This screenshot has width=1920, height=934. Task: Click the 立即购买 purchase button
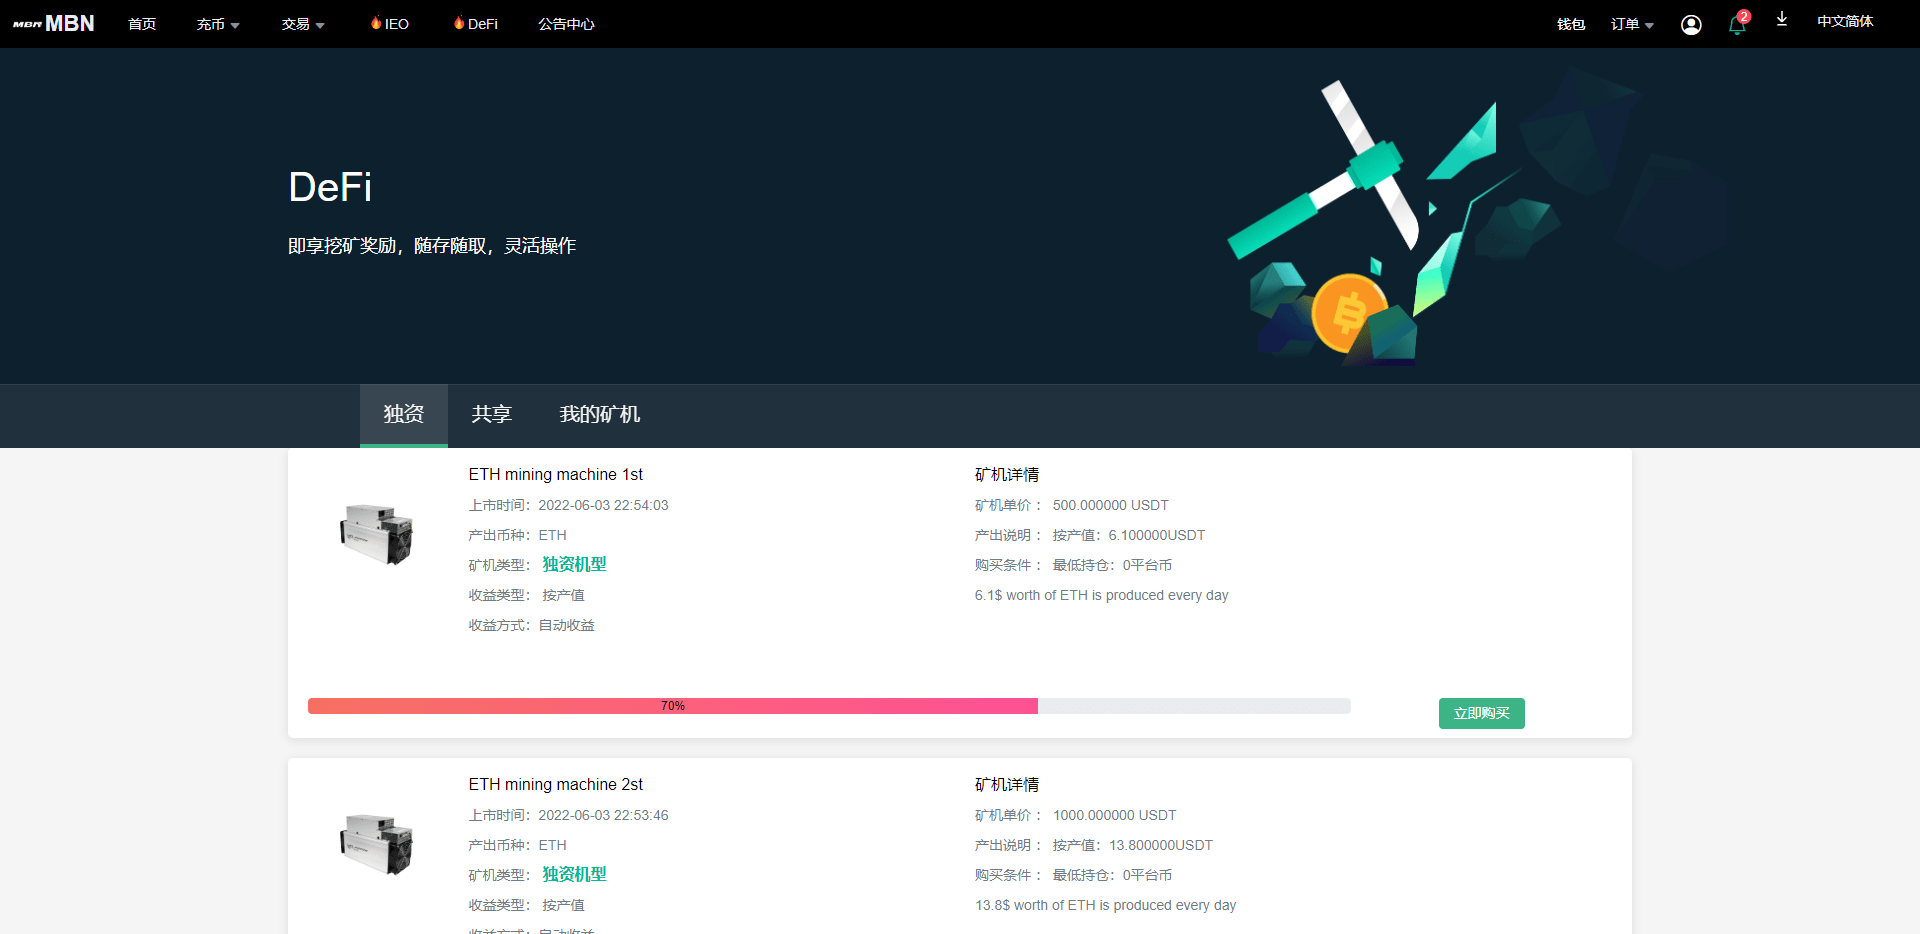click(x=1481, y=713)
